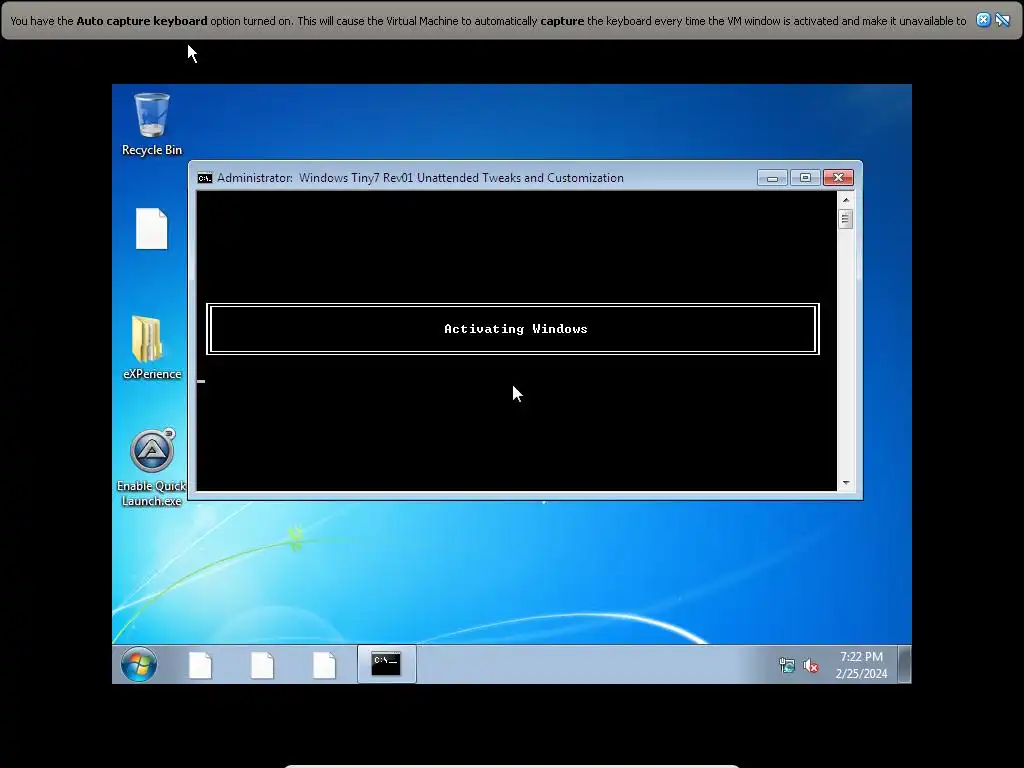Open the eXPerience folder on the desktop
The image size is (1024, 768).
[x=152, y=348]
